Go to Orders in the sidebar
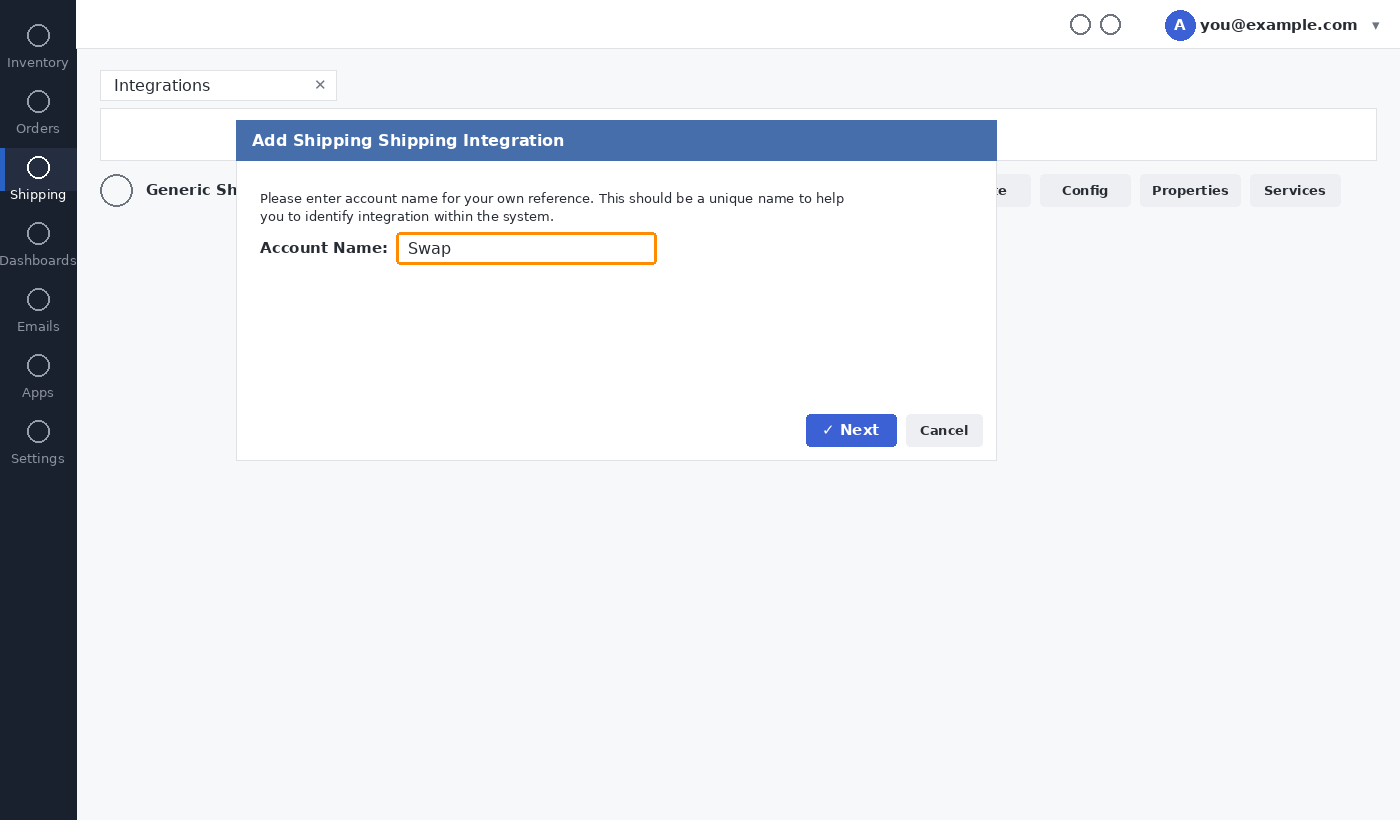1400x820 pixels. pyautogui.click(x=38, y=114)
